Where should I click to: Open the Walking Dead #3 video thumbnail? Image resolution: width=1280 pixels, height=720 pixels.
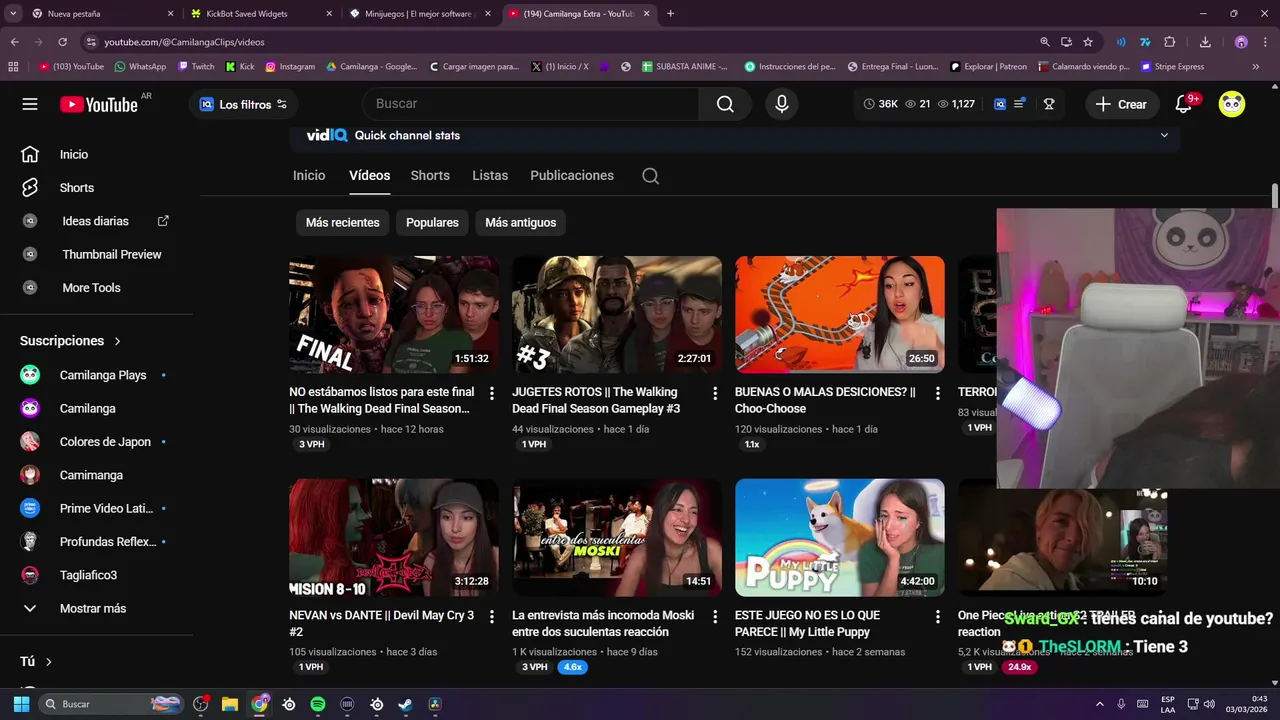pos(617,315)
